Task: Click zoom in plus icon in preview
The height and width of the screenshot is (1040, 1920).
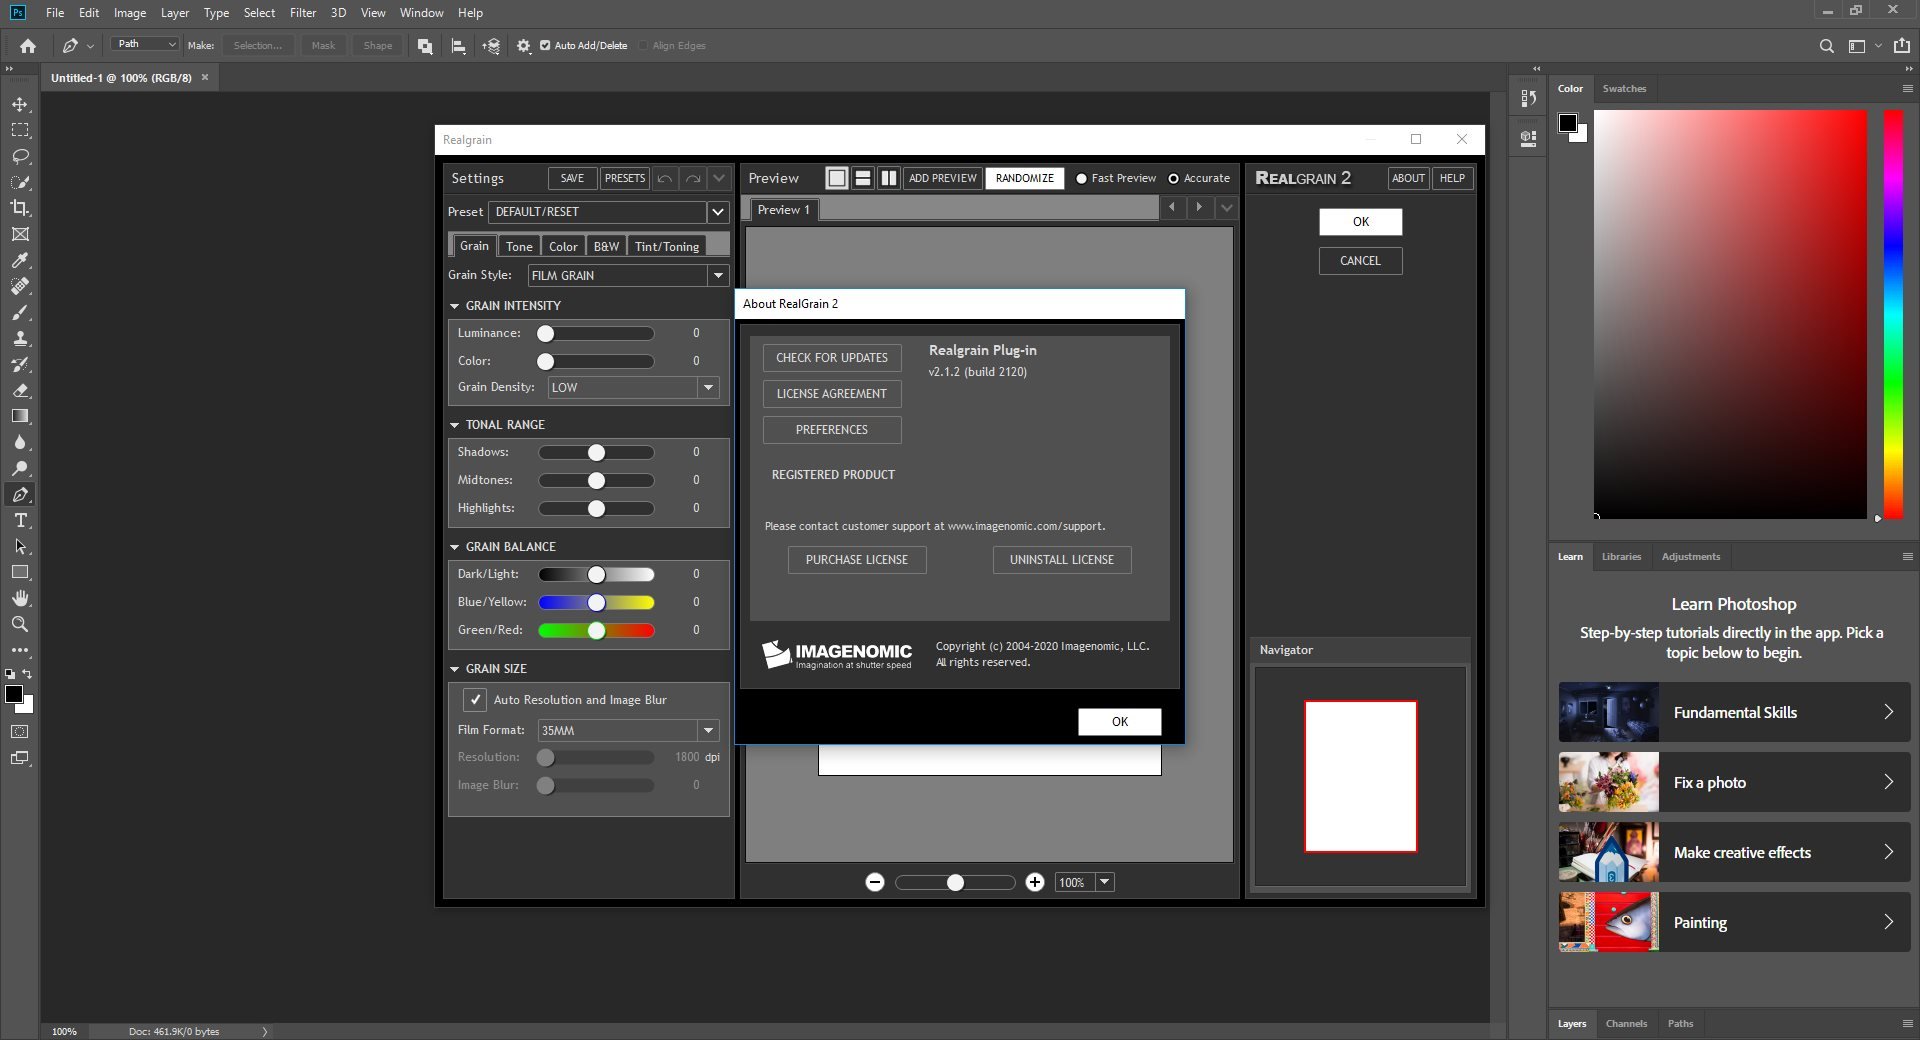Action: click(x=1035, y=882)
